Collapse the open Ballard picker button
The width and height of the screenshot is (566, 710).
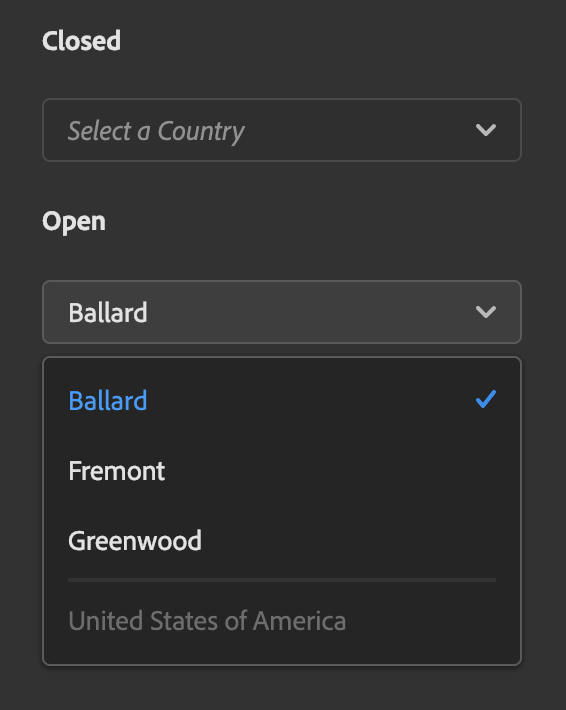click(x=282, y=312)
